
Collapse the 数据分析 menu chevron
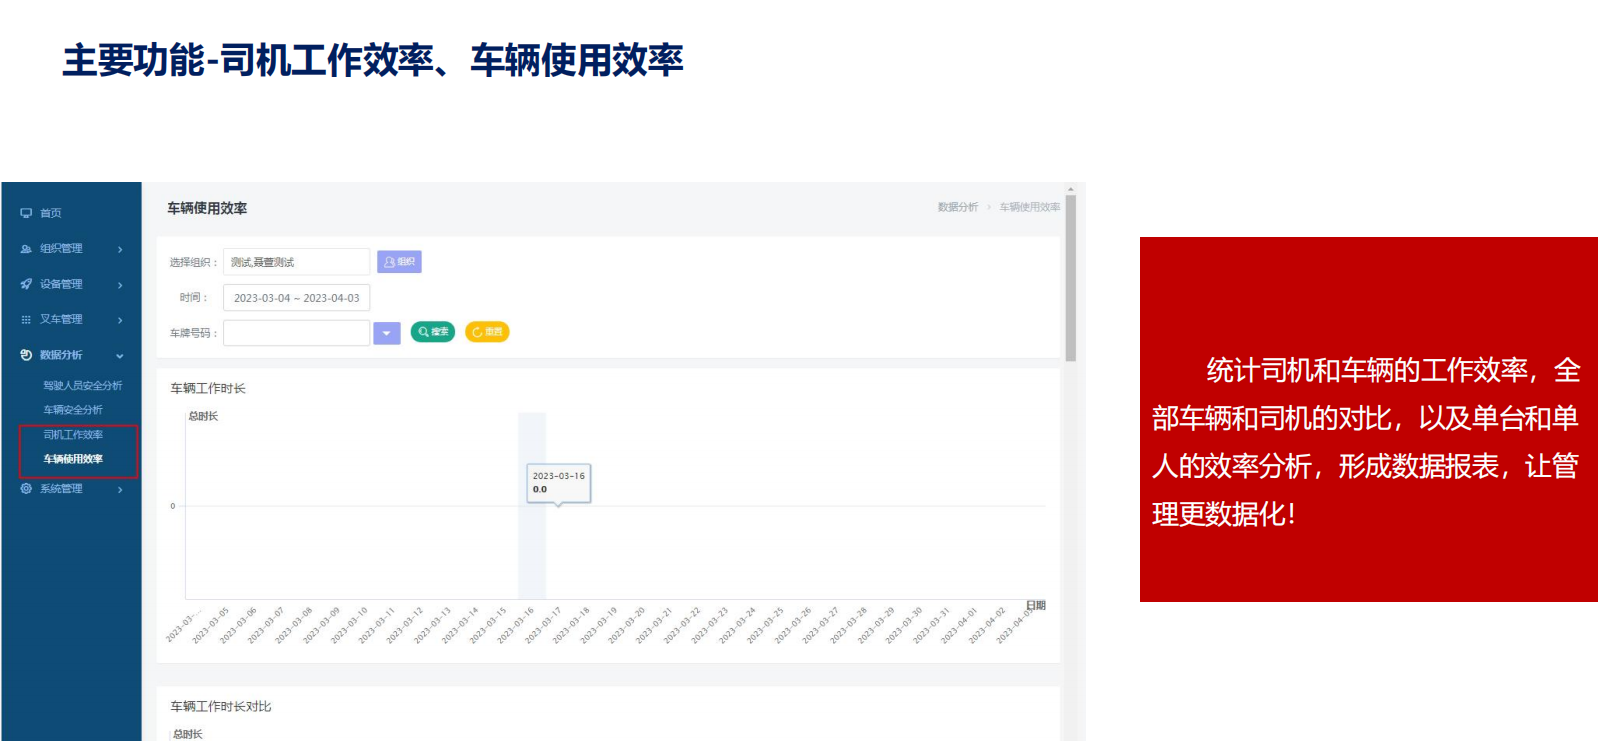click(x=120, y=356)
